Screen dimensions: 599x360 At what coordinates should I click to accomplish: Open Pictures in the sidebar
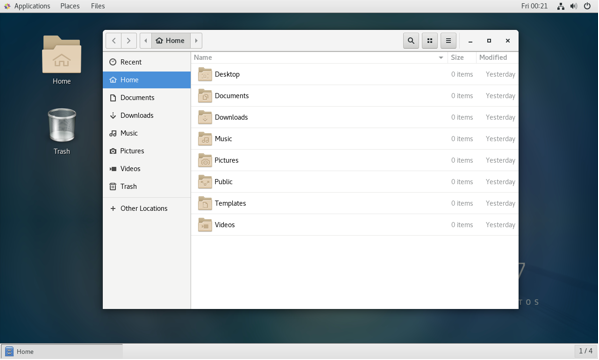coord(147,151)
